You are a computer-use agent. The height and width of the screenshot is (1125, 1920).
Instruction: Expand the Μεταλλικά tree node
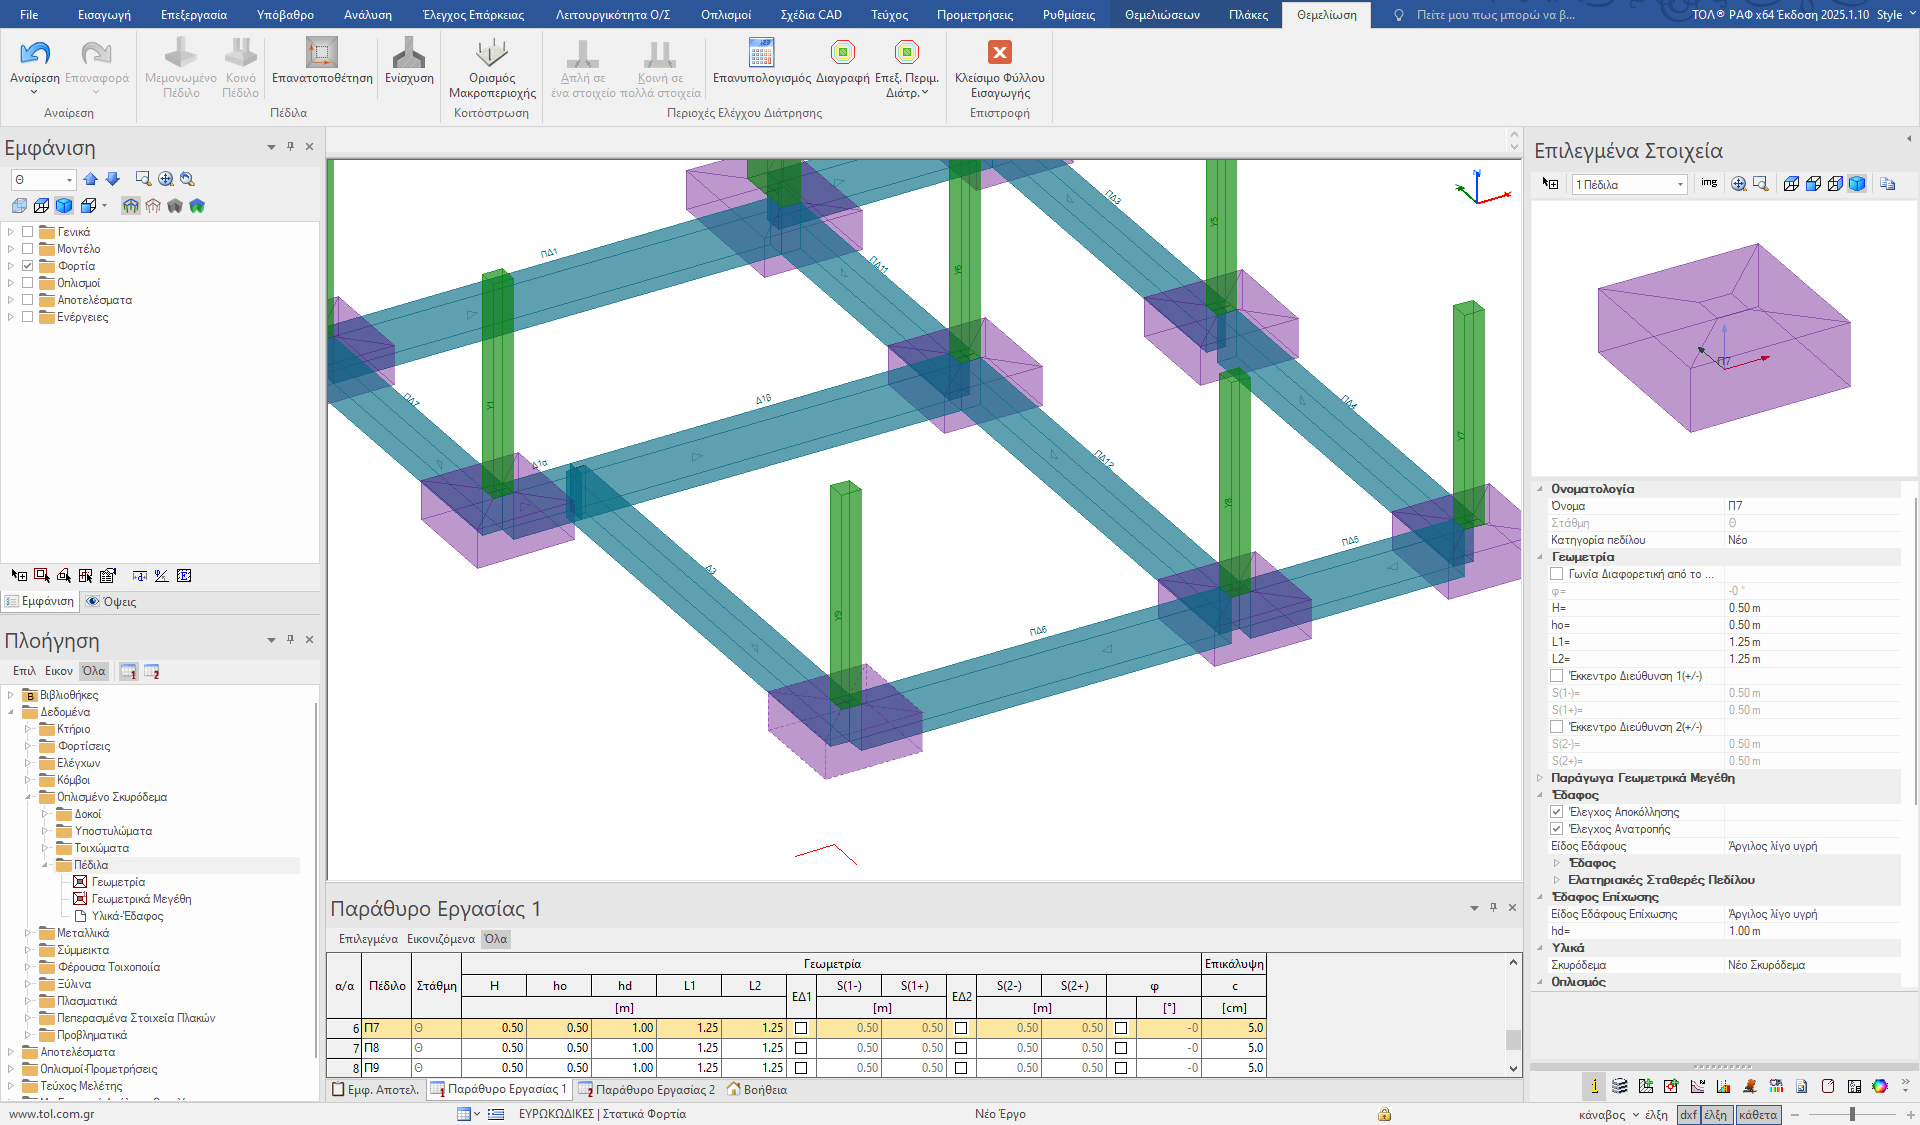click(x=28, y=933)
